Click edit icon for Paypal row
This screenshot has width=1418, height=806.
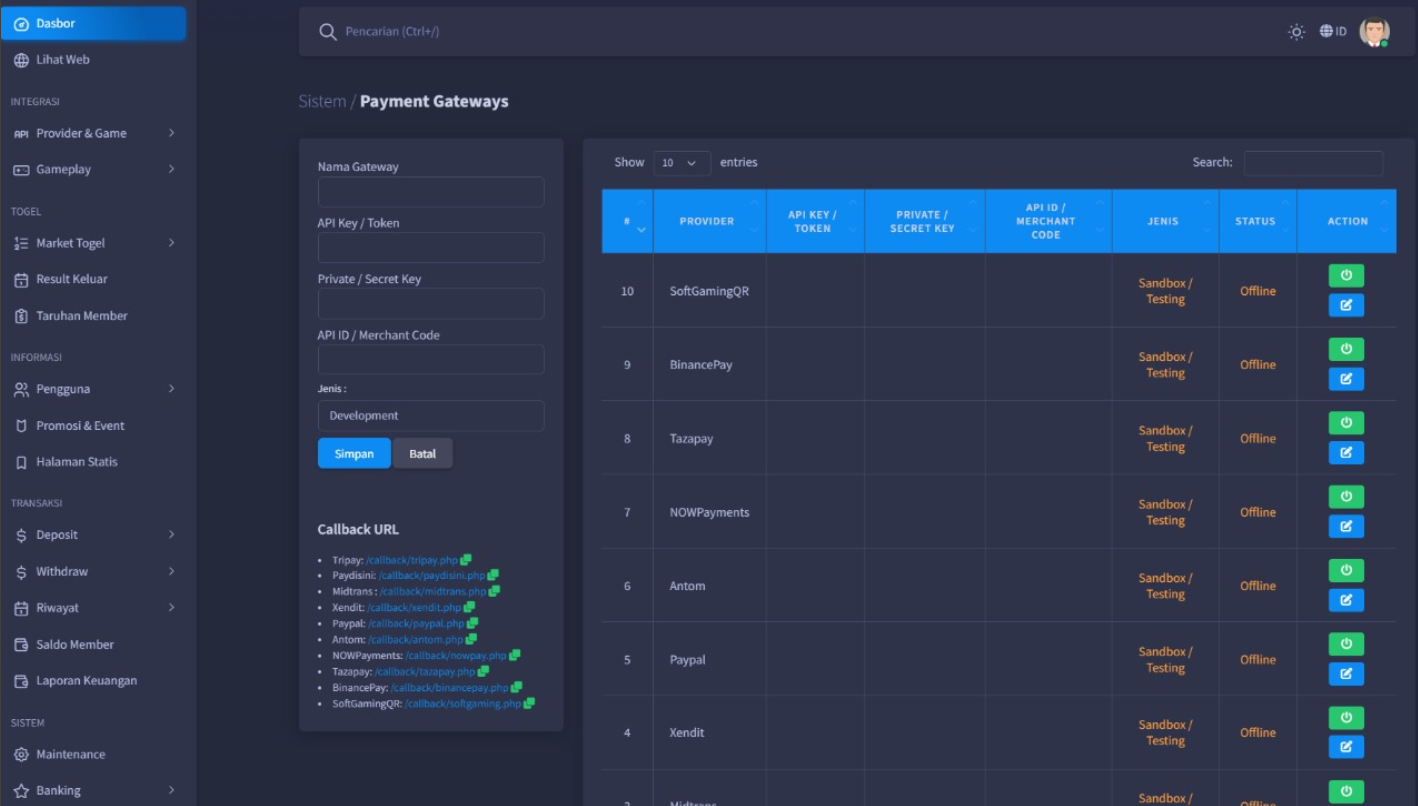coord(1346,674)
